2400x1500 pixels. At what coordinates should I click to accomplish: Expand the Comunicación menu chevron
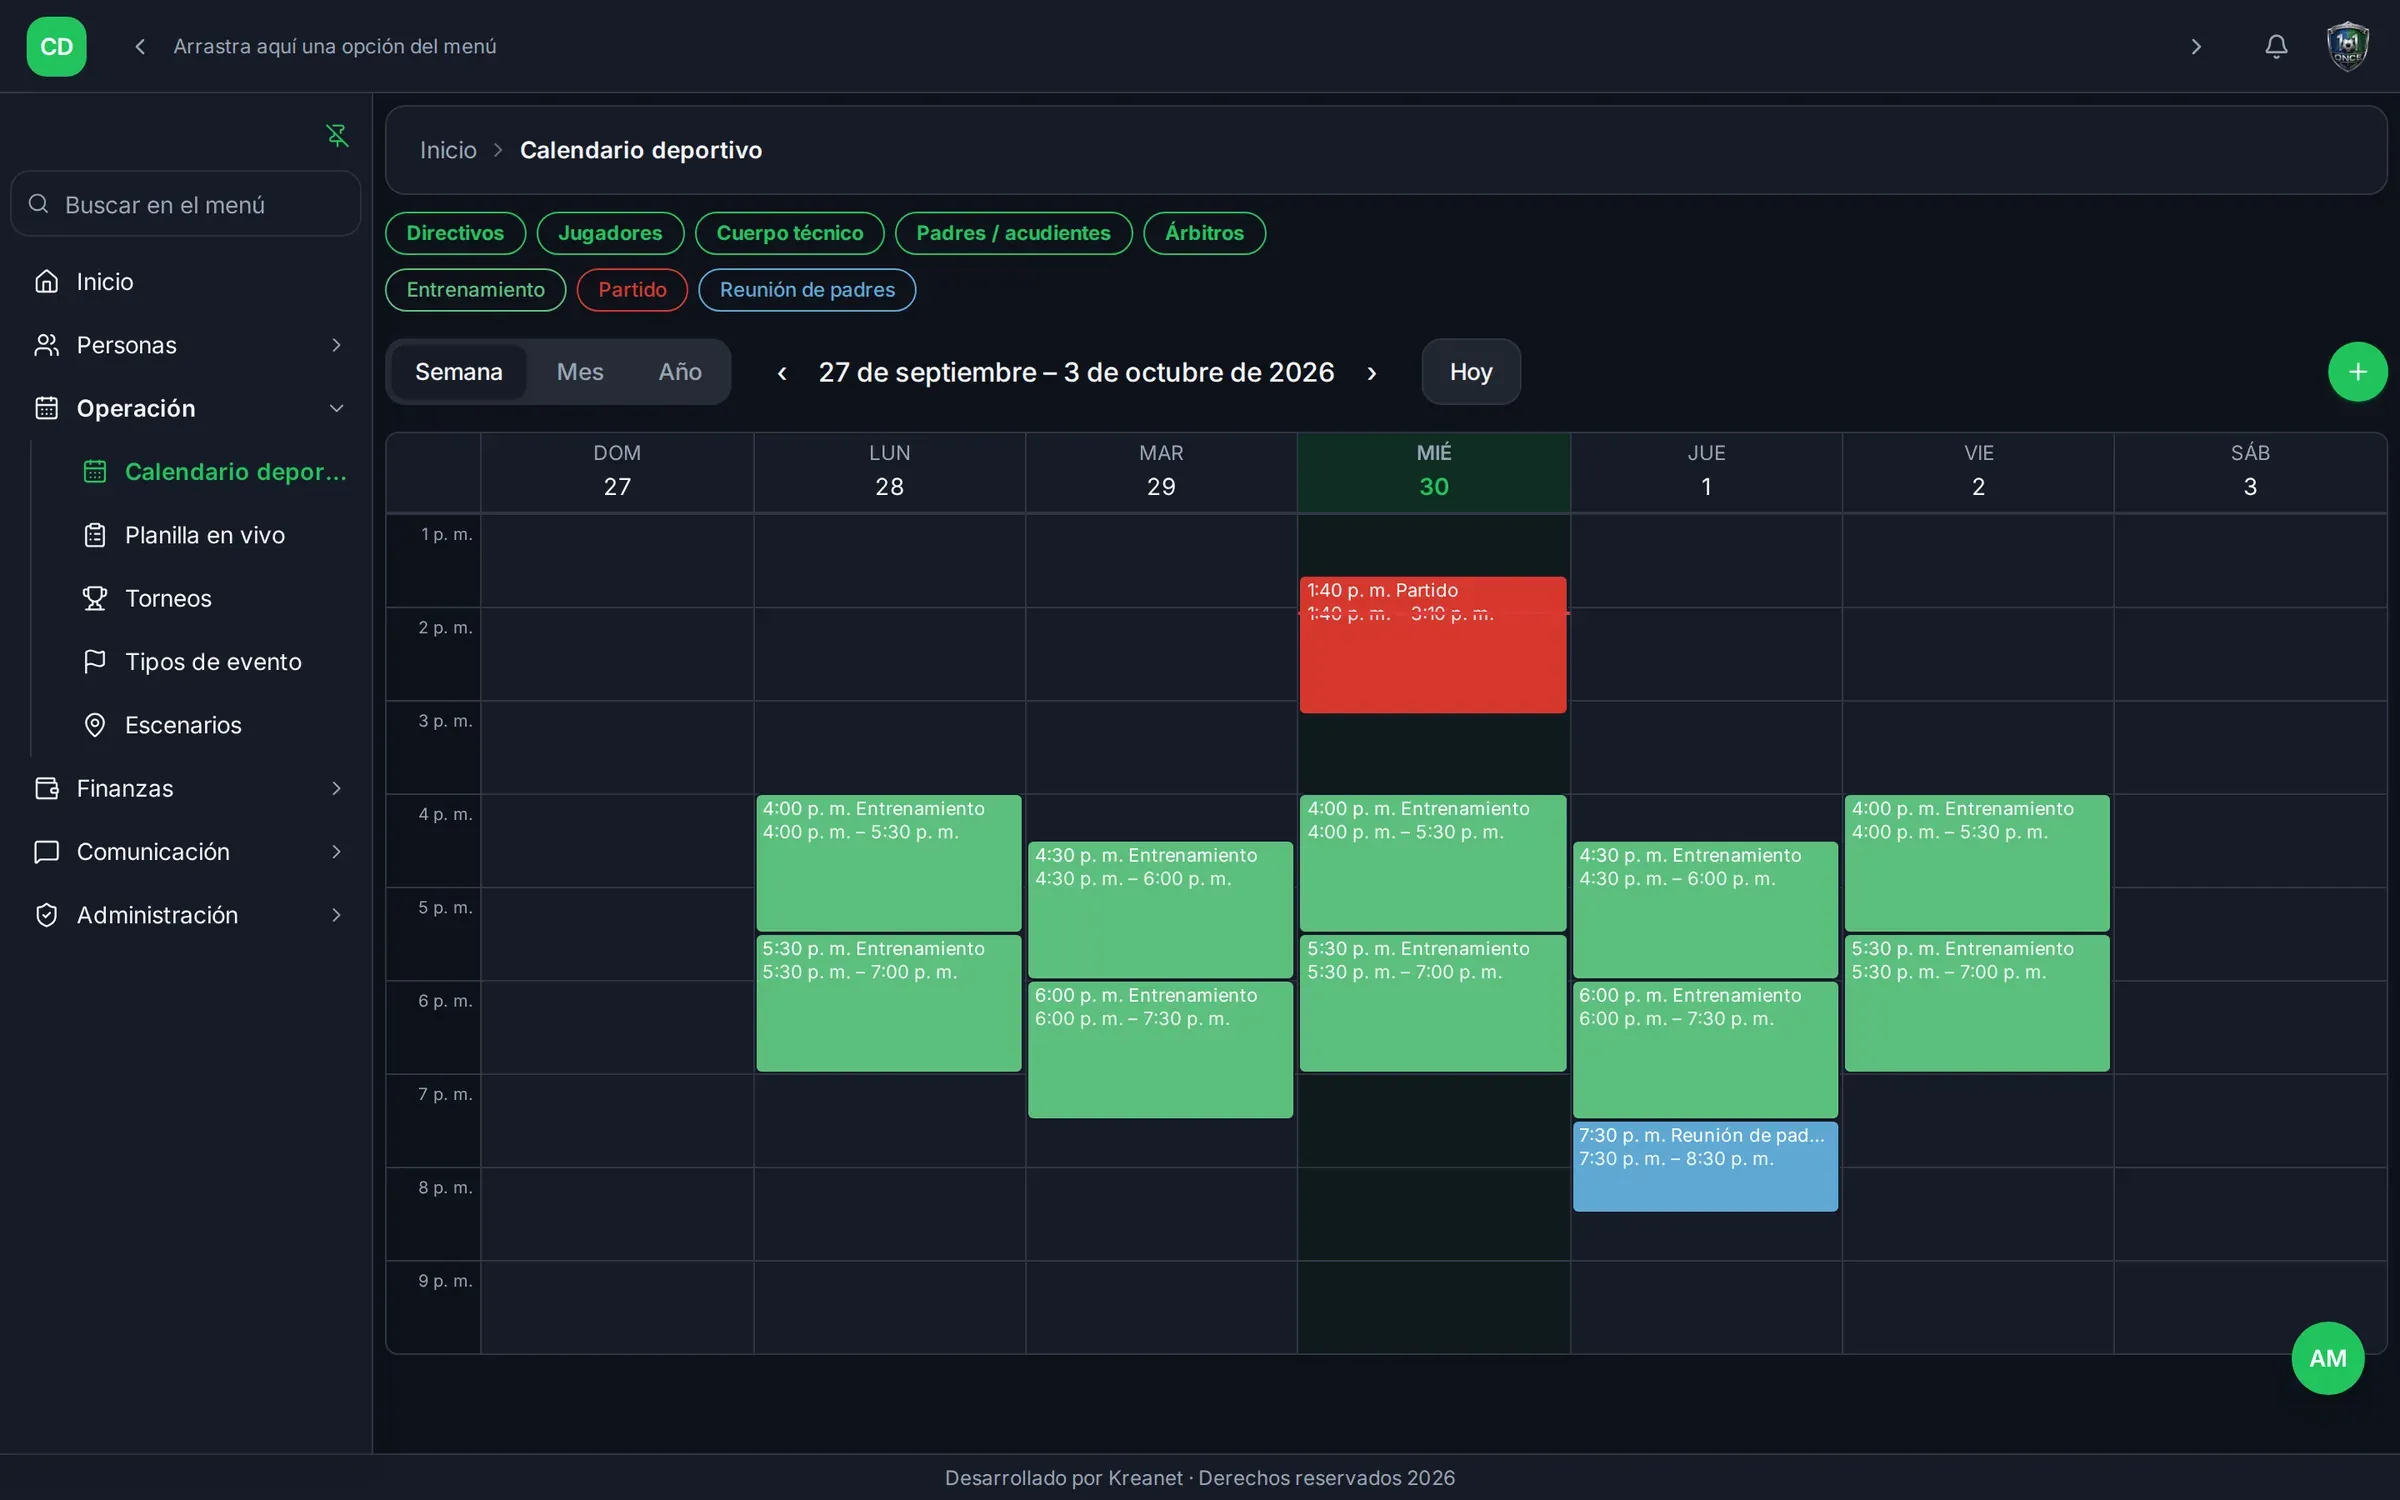click(336, 851)
